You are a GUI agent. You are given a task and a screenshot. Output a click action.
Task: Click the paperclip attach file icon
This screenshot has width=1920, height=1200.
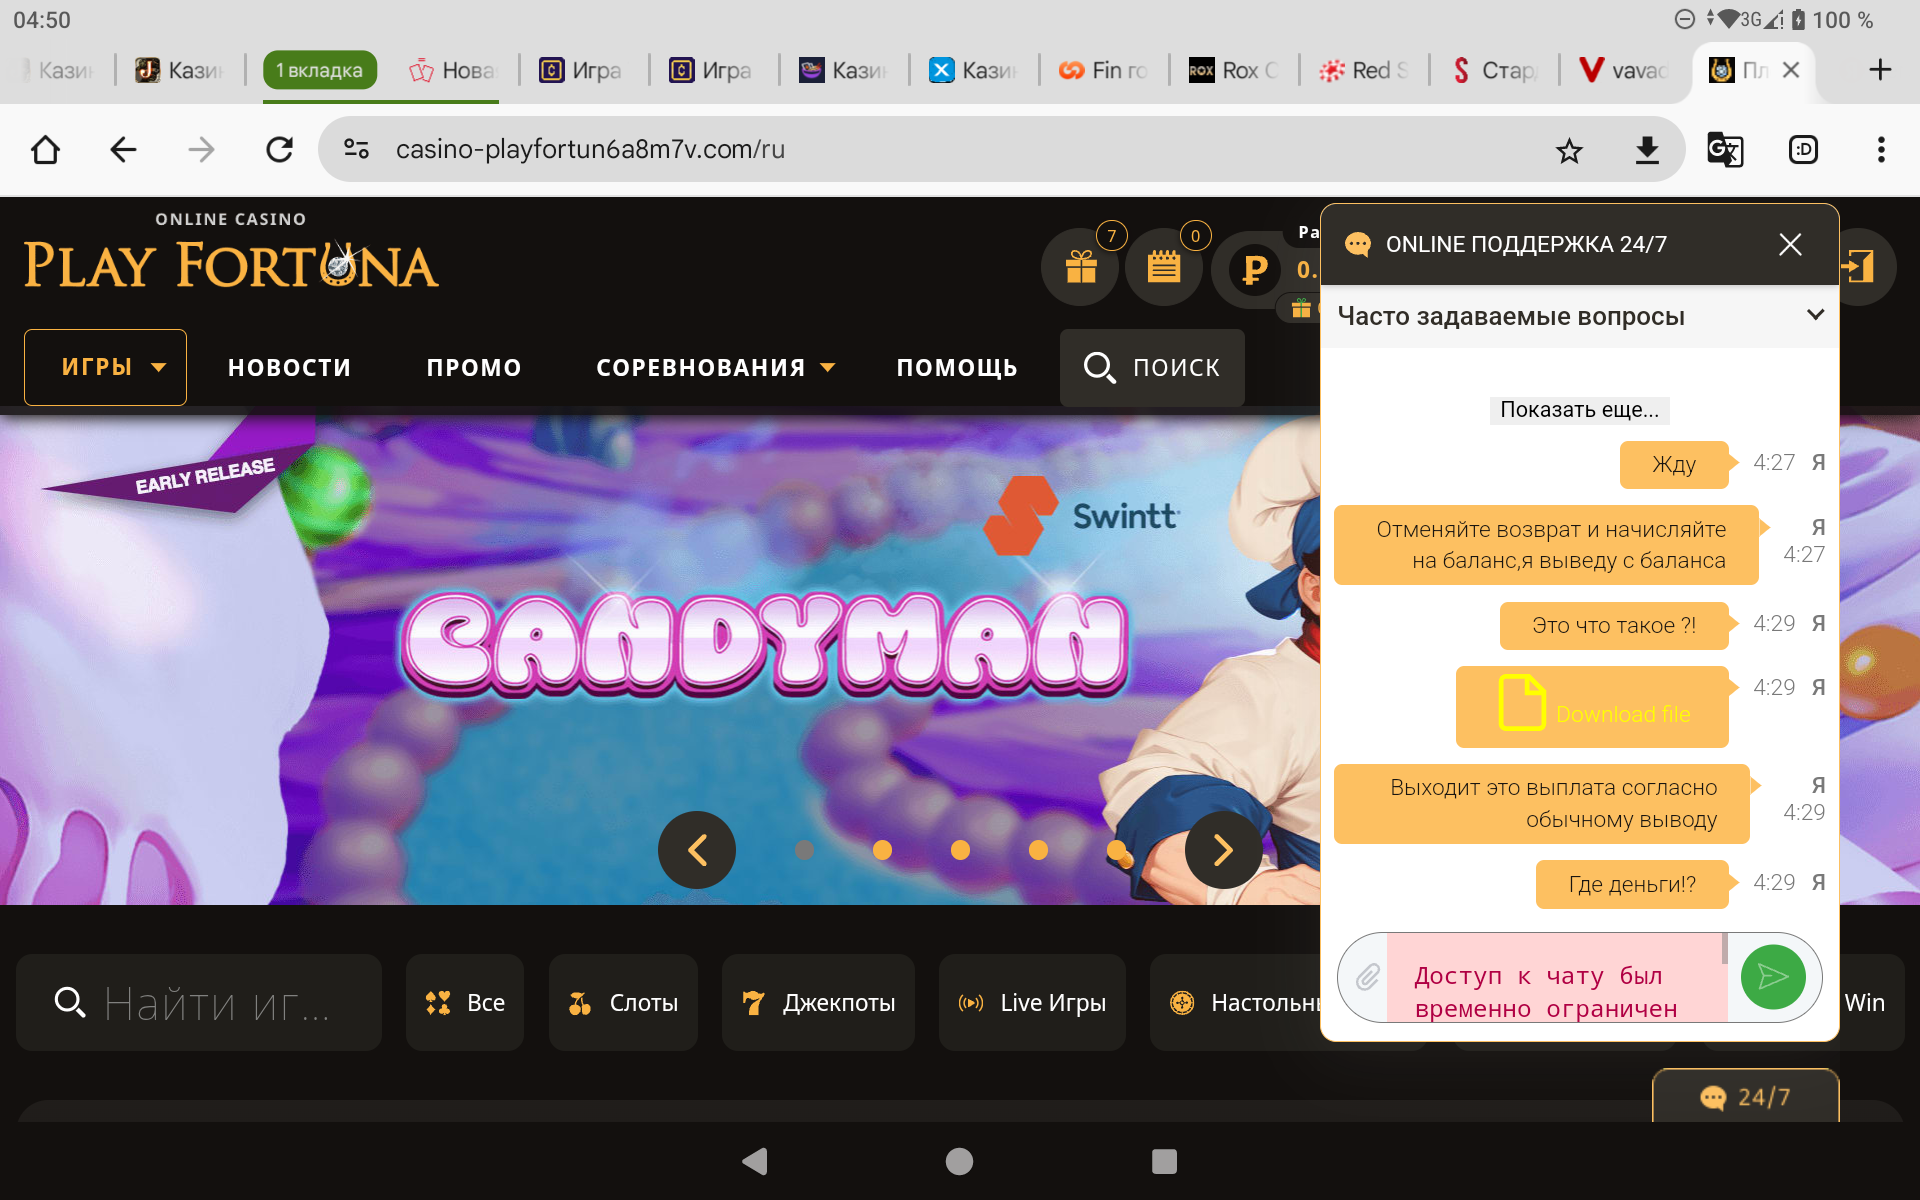click(x=1367, y=977)
